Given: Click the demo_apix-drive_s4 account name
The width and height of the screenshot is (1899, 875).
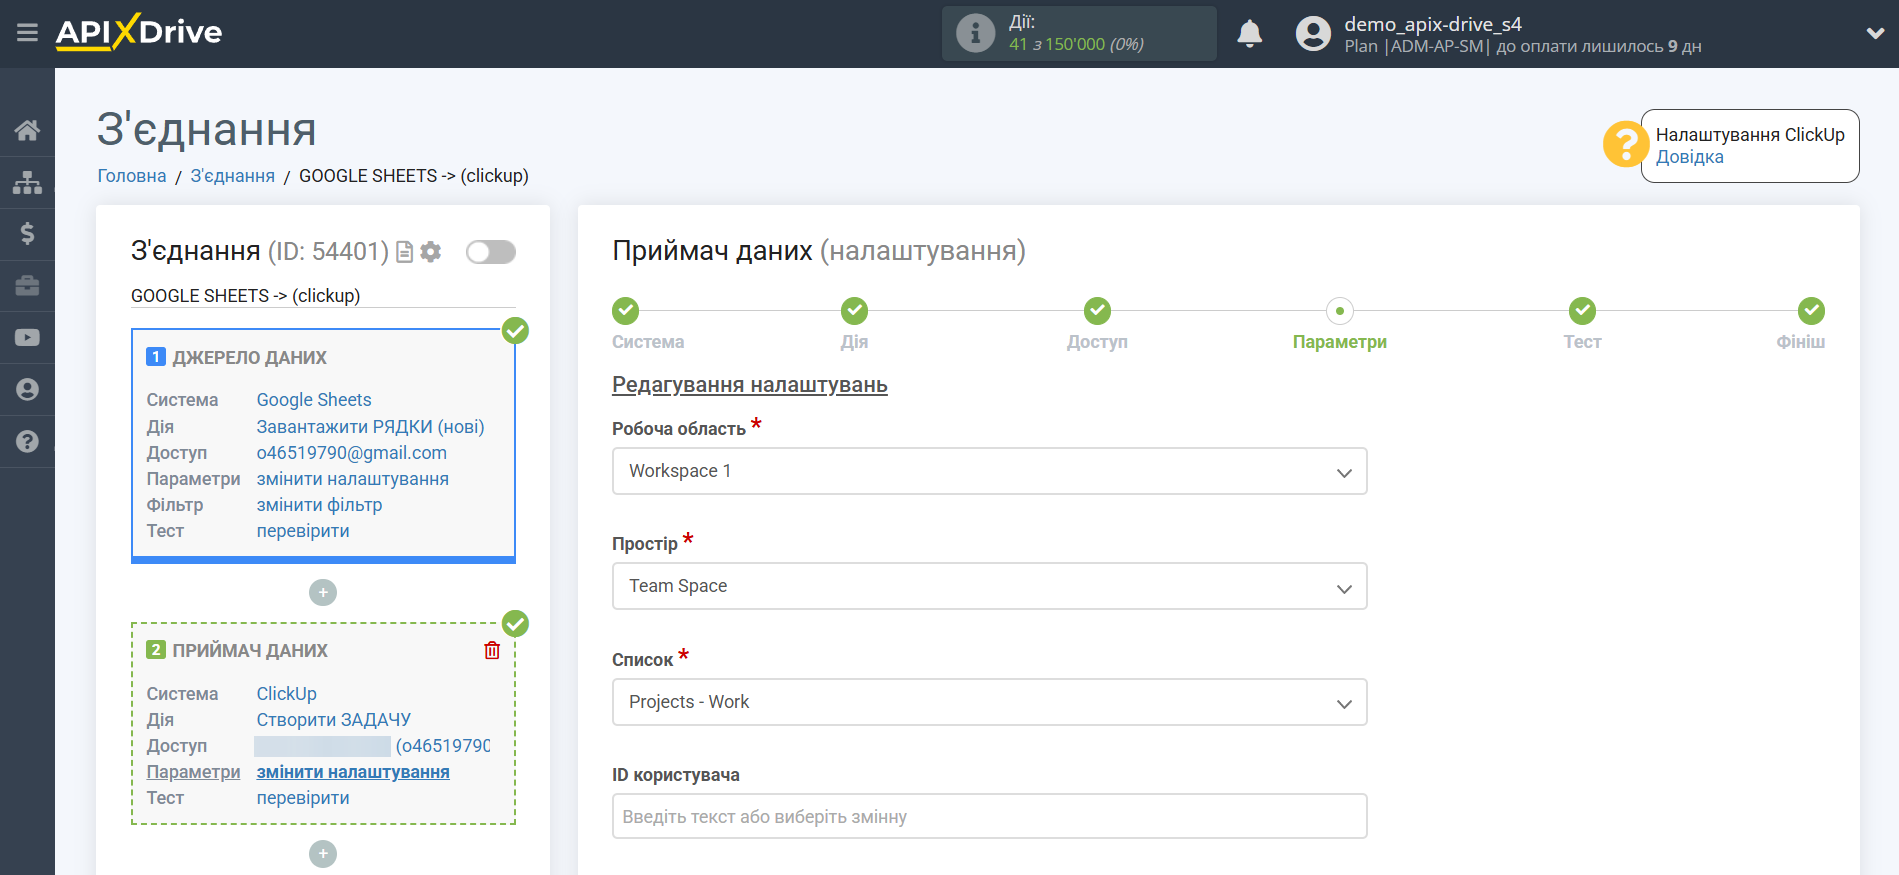Looking at the screenshot, I should (x=1432, y=24).
